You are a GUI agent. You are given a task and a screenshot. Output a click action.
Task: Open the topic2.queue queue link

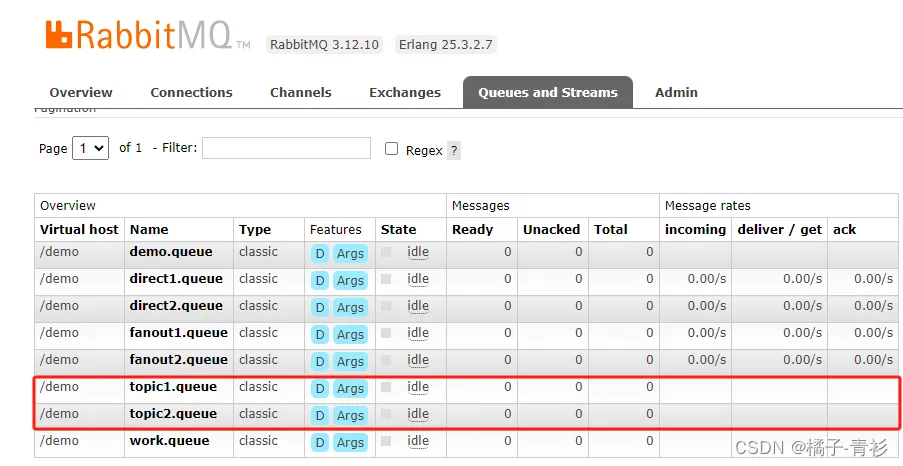coord(173,414)
